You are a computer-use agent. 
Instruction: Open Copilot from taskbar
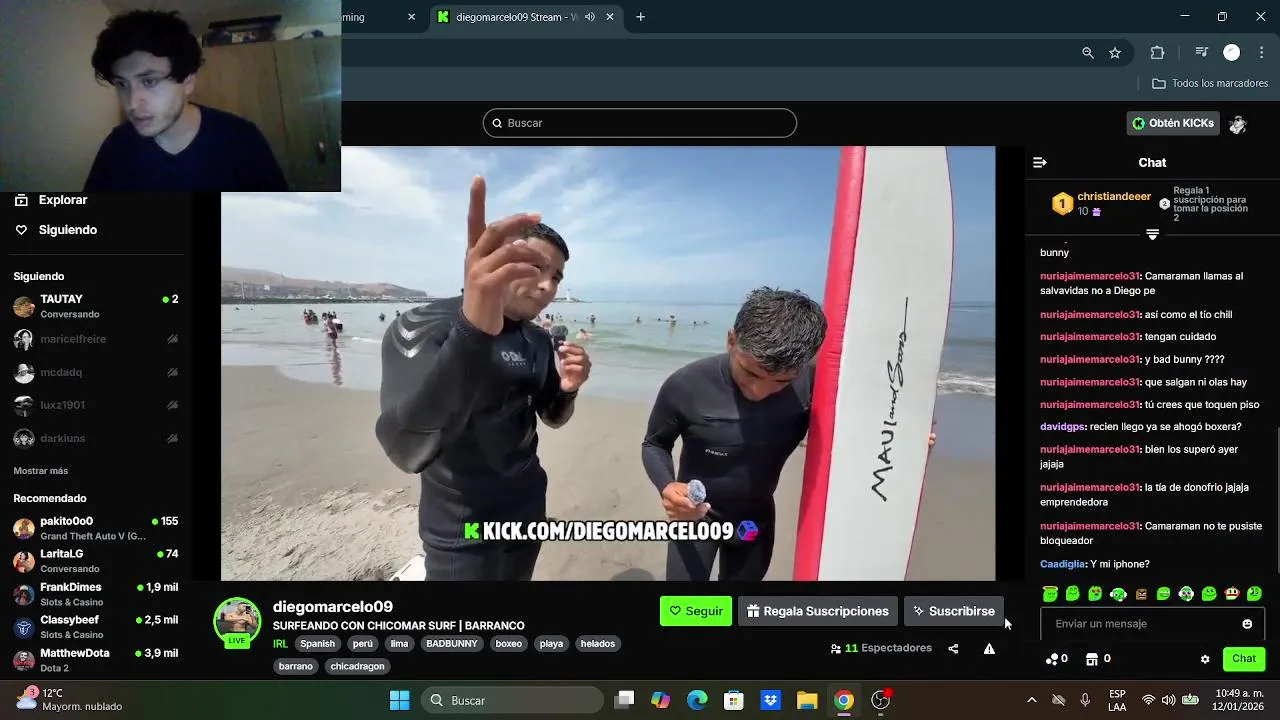(660, 700)
